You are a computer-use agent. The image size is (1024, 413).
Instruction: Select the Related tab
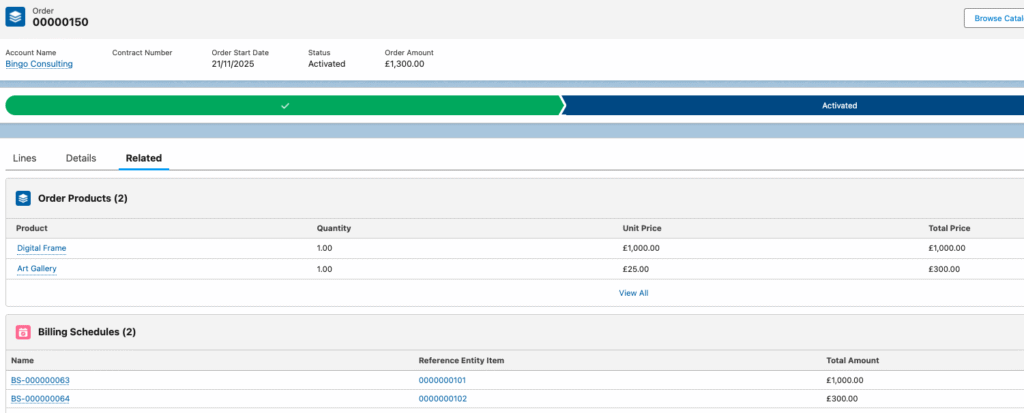click(144, 158)
